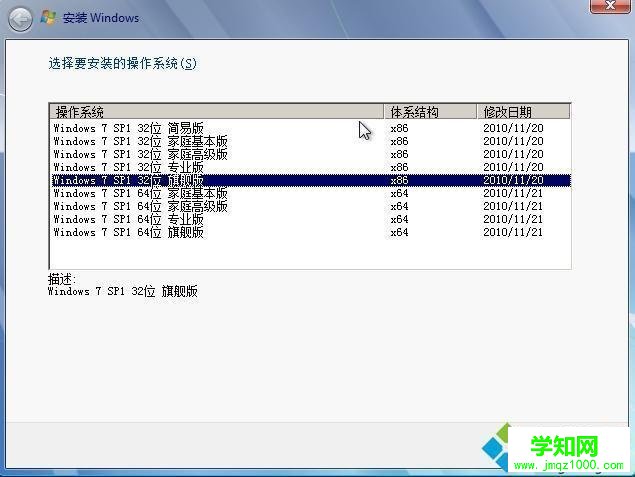Click x64 in the 64位 旗舰版 row

tap(399, 232)
